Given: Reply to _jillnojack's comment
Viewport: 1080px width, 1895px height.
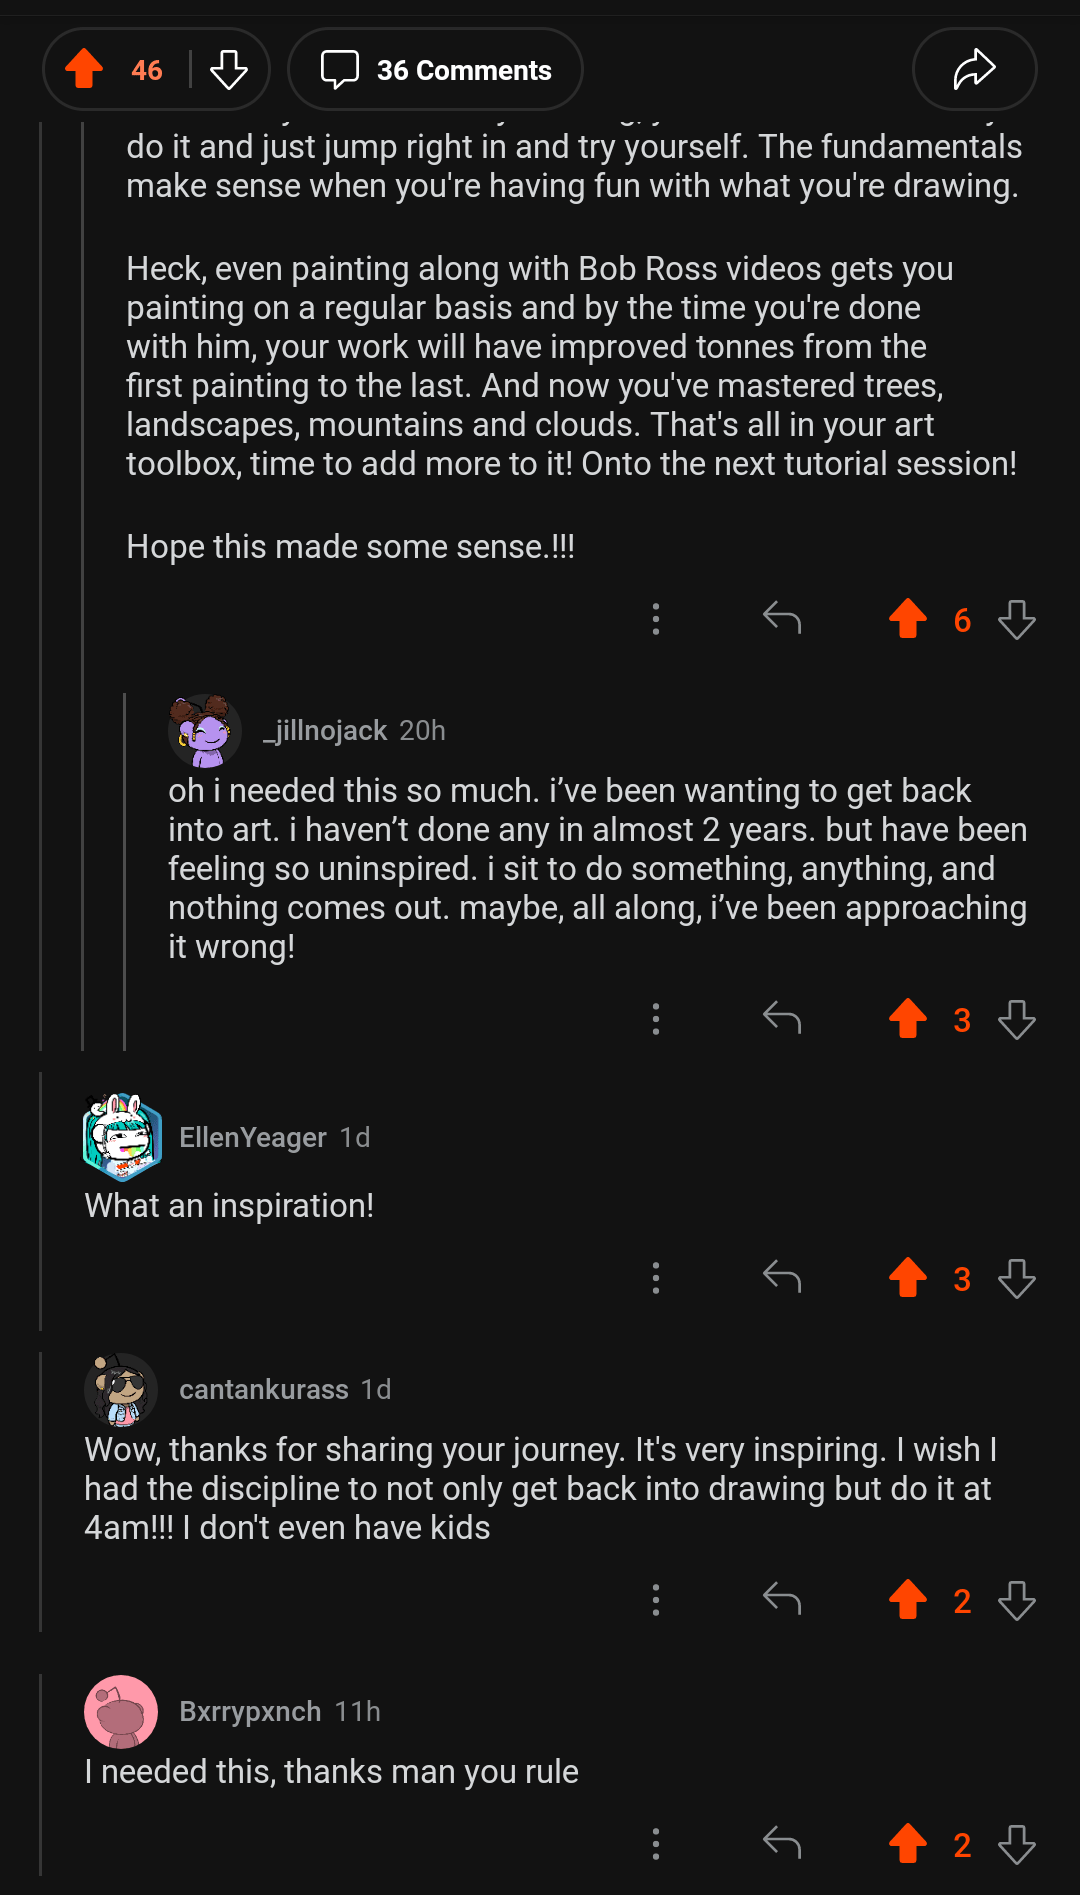Looking at the screenshot, I should coord(782,1019).
